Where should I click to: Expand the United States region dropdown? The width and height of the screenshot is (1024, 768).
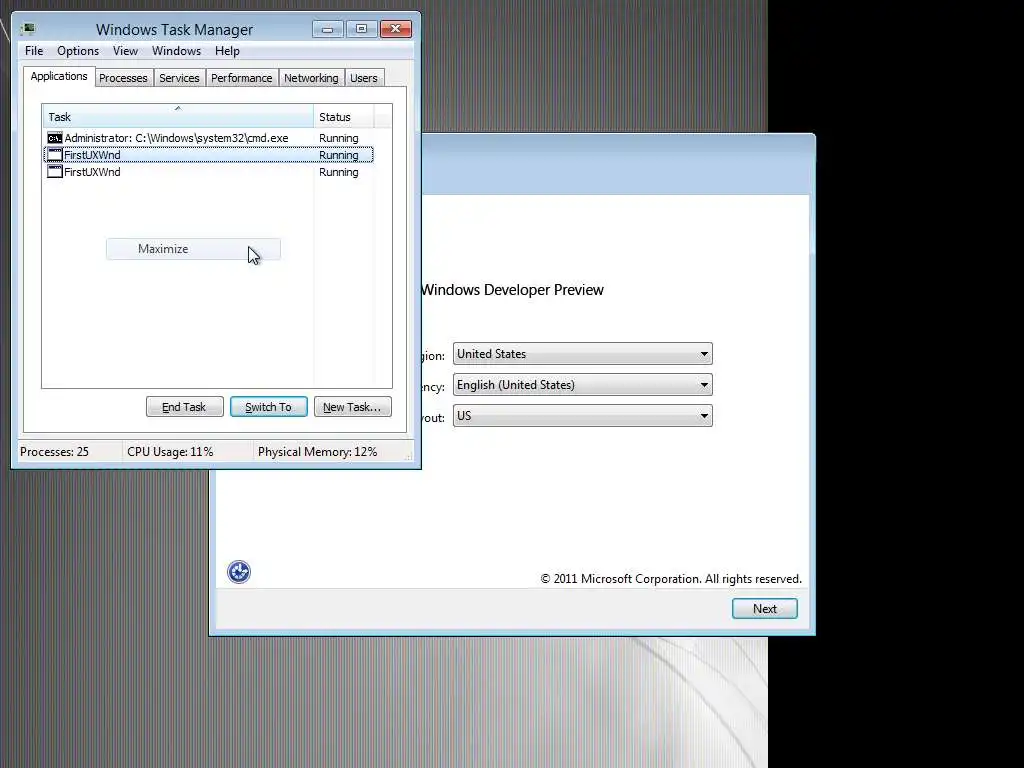pos(583,354)
